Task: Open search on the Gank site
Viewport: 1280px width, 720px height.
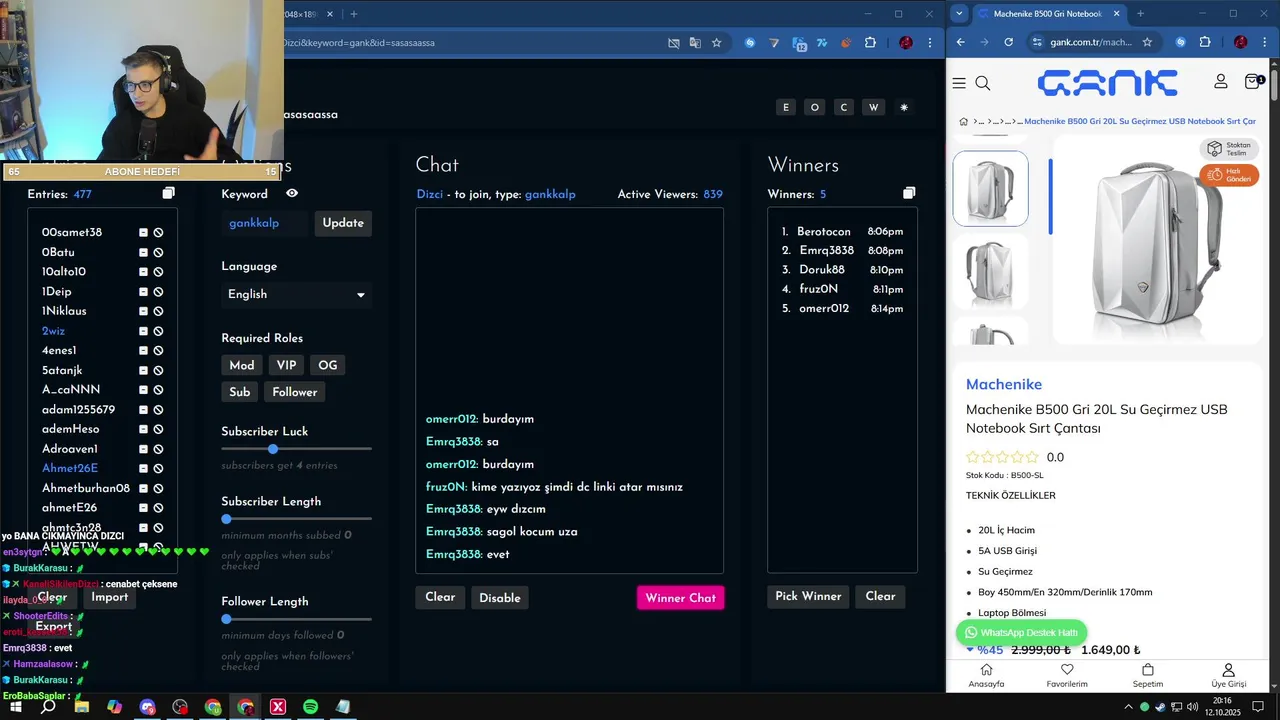Action: pos(983,83)
